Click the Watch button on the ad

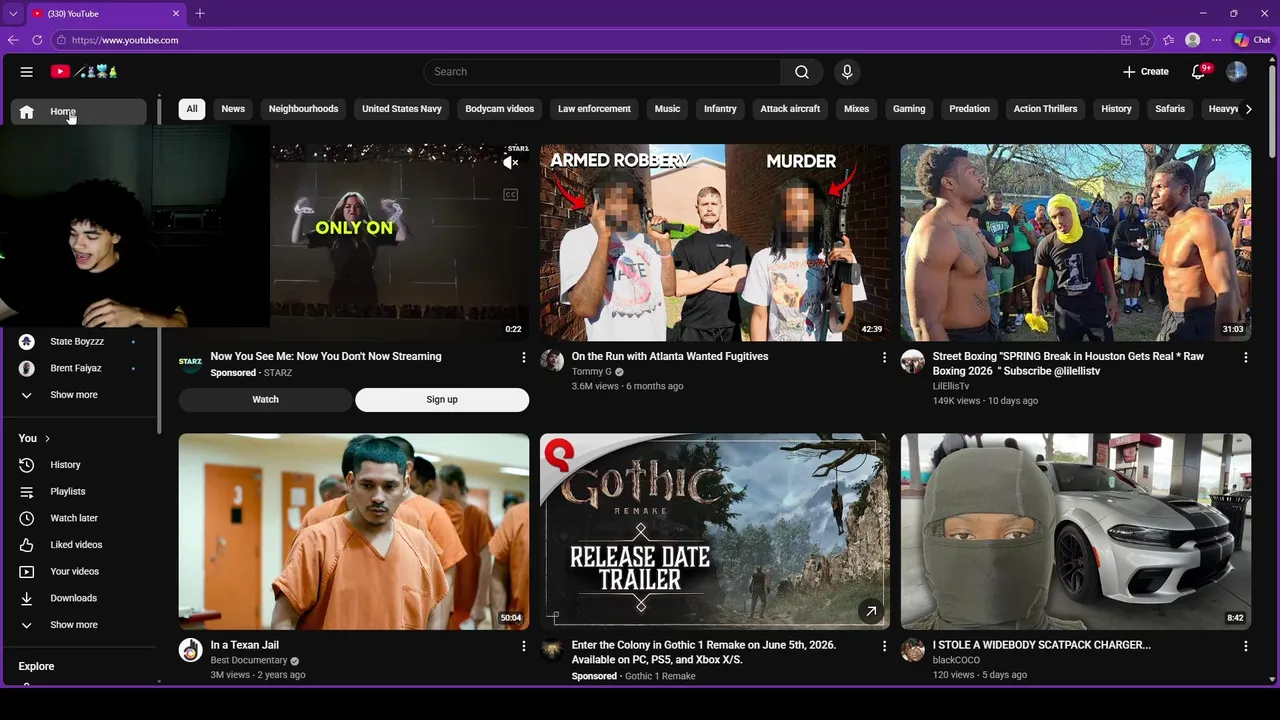click(x=266, y=400)
